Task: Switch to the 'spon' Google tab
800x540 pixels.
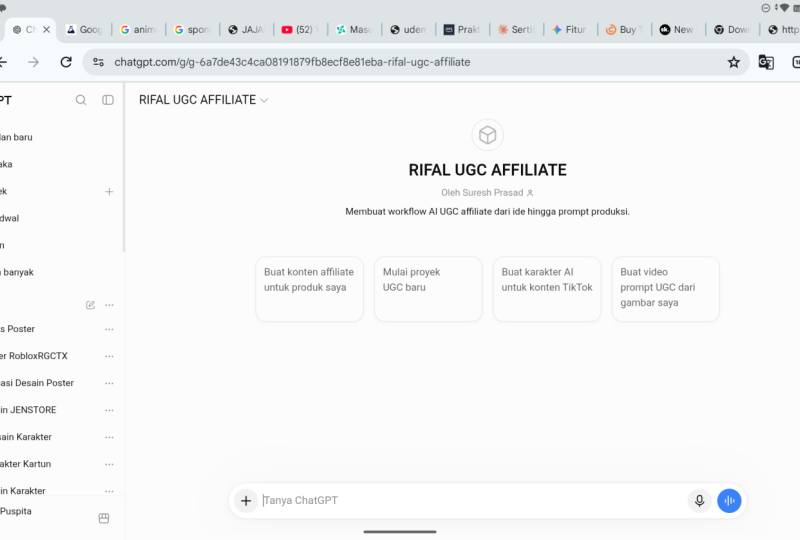Action: click(x=192, y=30)
